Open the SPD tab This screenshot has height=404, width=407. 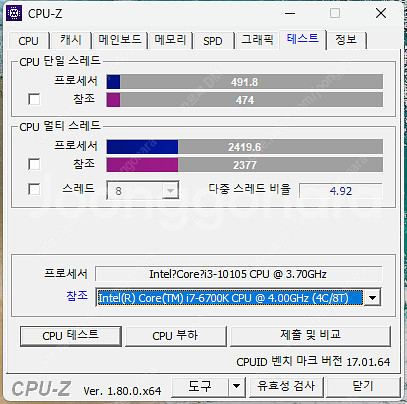(213, 41)
